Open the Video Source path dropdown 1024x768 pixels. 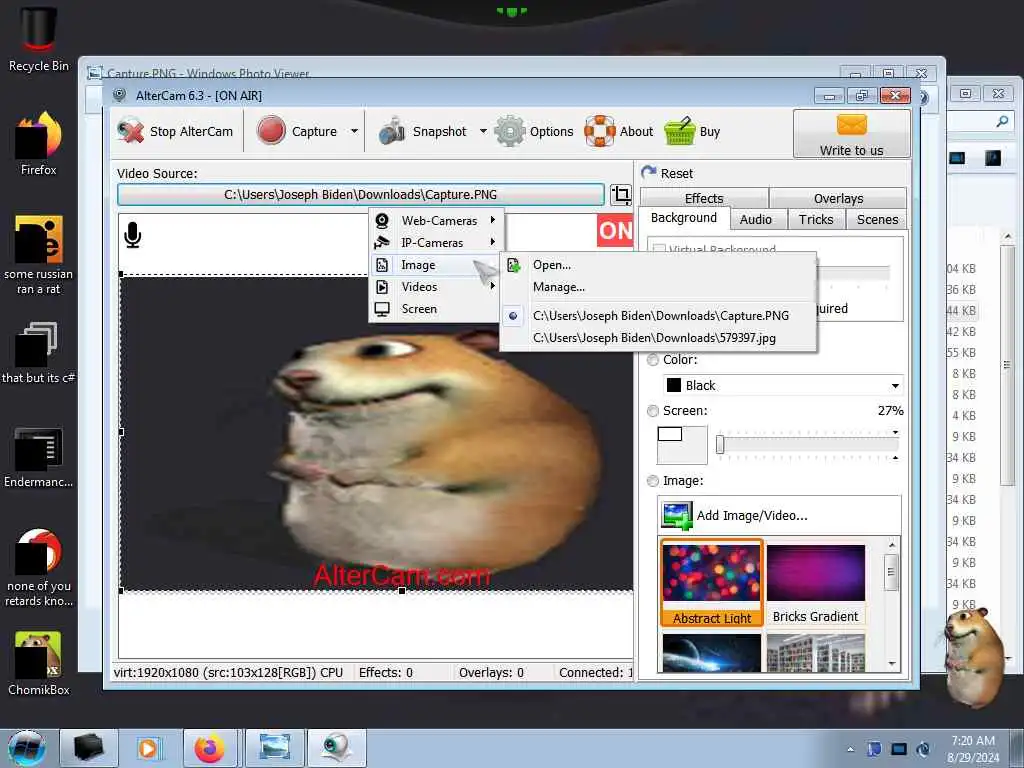(360, 195)
